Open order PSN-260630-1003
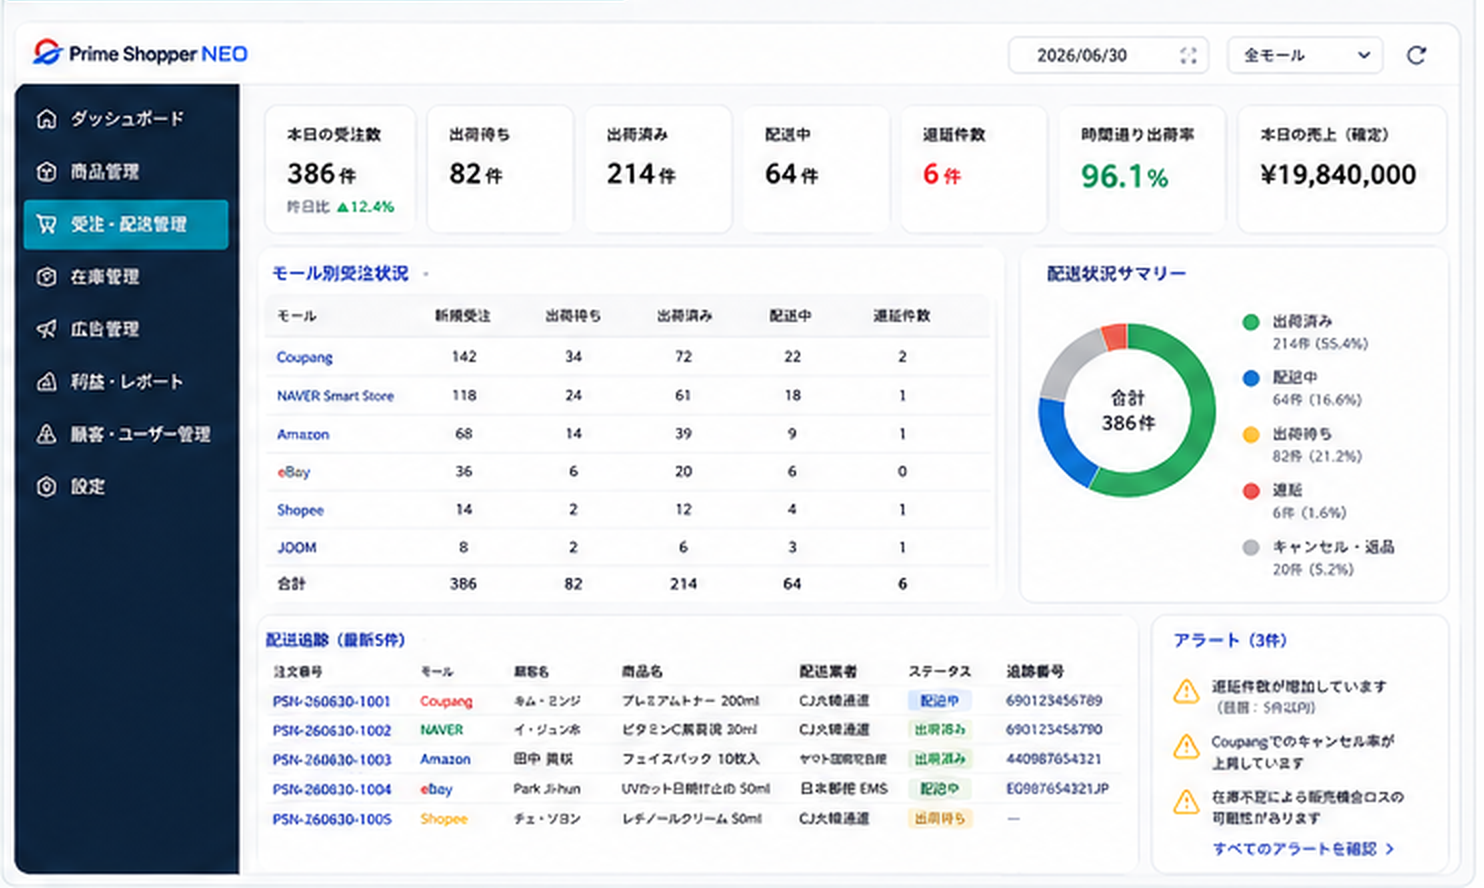Viewport: 1484px width, 888px height. [331, 760]
